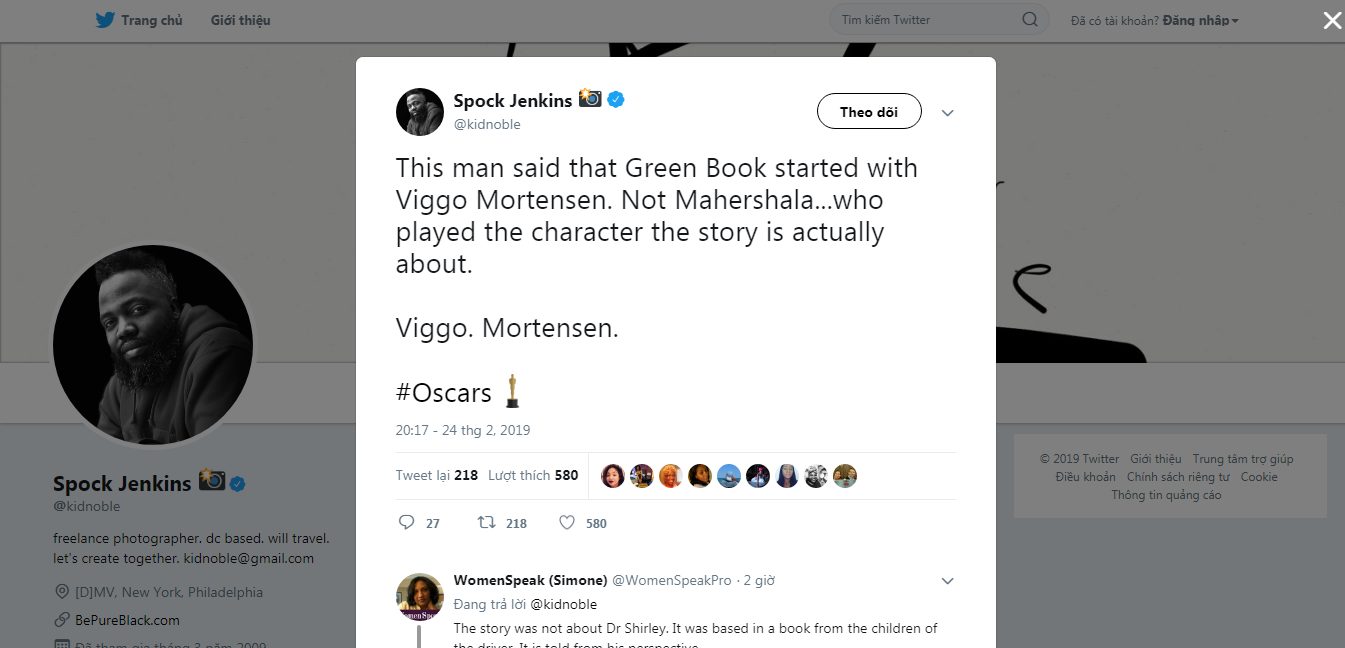Image resolution: width=1345 pixels, height=648 pixels.
Task: Like the tweet with the heart icon
Action: click(x=567, y=523)
